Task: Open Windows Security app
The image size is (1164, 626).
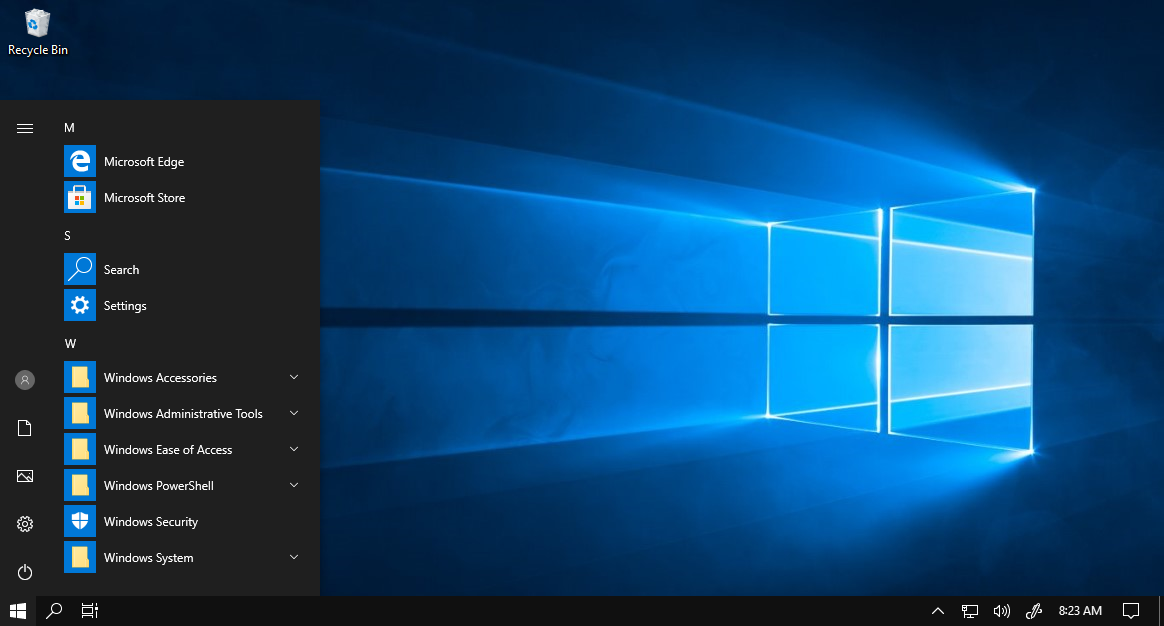Action: click(x=182, y=521)
